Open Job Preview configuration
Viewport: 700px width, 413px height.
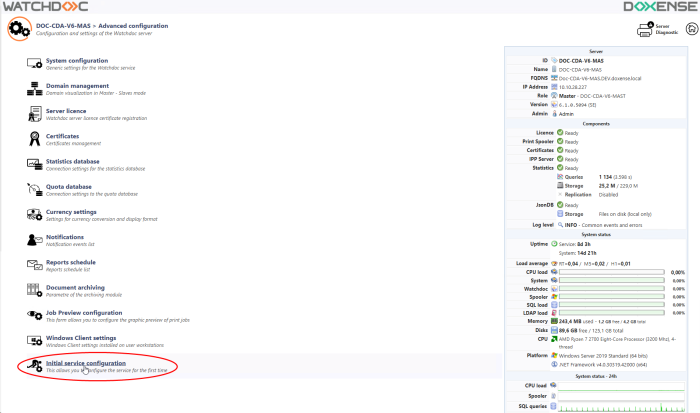(x=84, y=312)
